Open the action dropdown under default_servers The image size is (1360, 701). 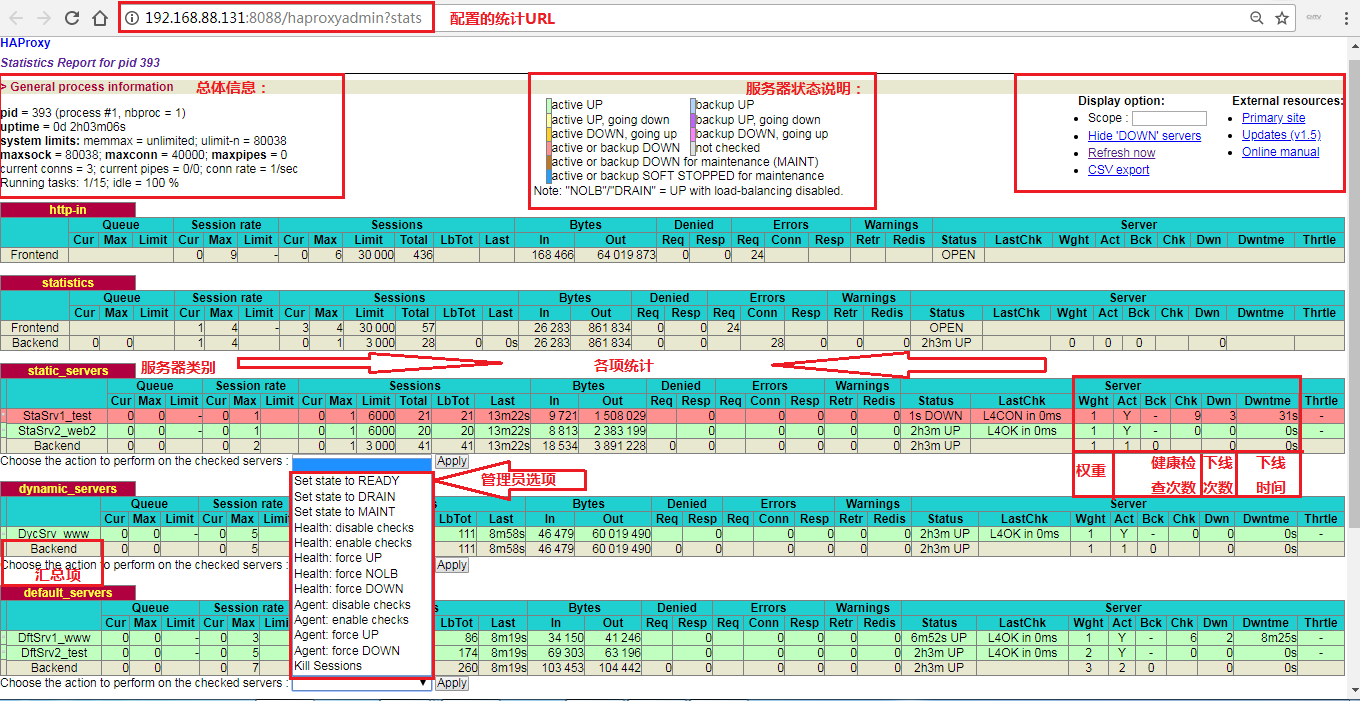[x=361, y=683]
